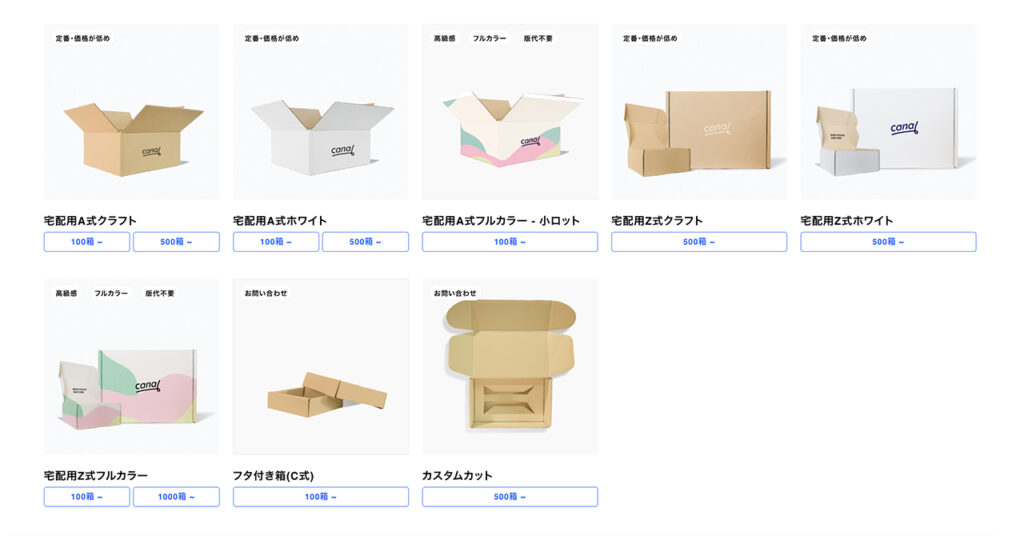
Task: Select 100箱〜 for 宅配用A式フルカラー 小ロット
Action: click(510, 242)
